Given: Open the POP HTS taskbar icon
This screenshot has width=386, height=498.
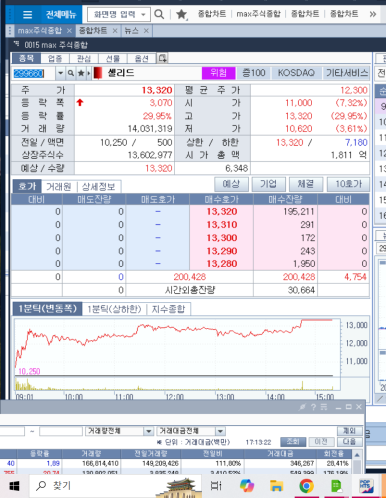Looking at the screenshot, I should [366, 486].
